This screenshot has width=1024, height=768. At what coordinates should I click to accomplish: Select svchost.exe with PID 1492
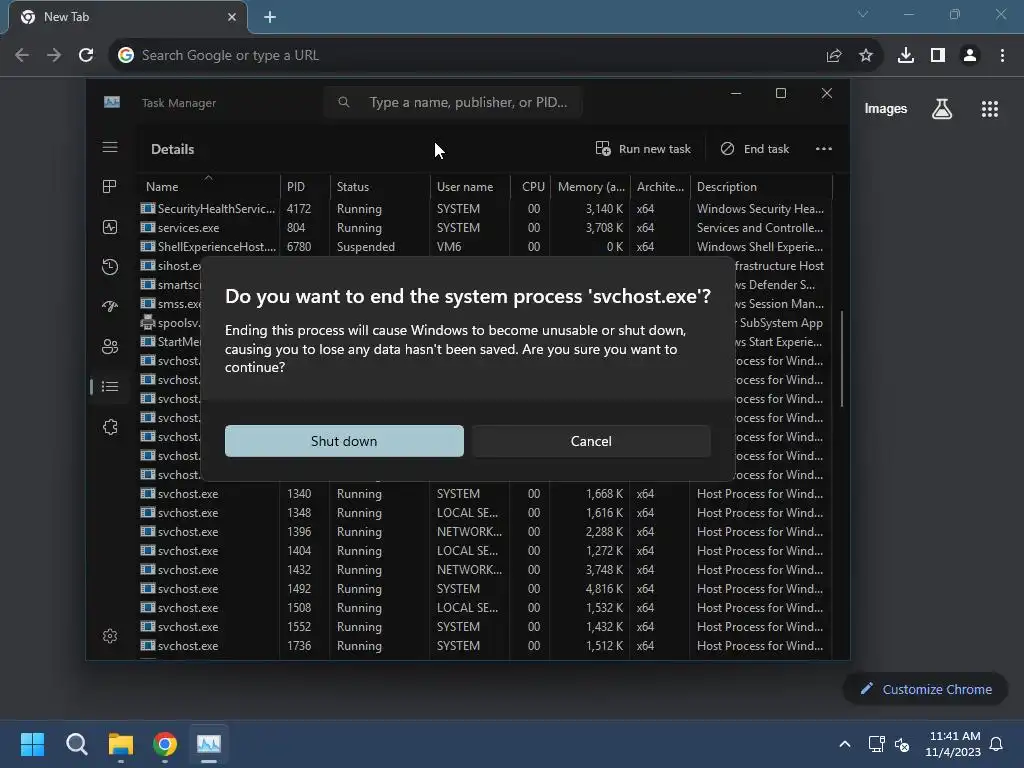click(485, 588)
